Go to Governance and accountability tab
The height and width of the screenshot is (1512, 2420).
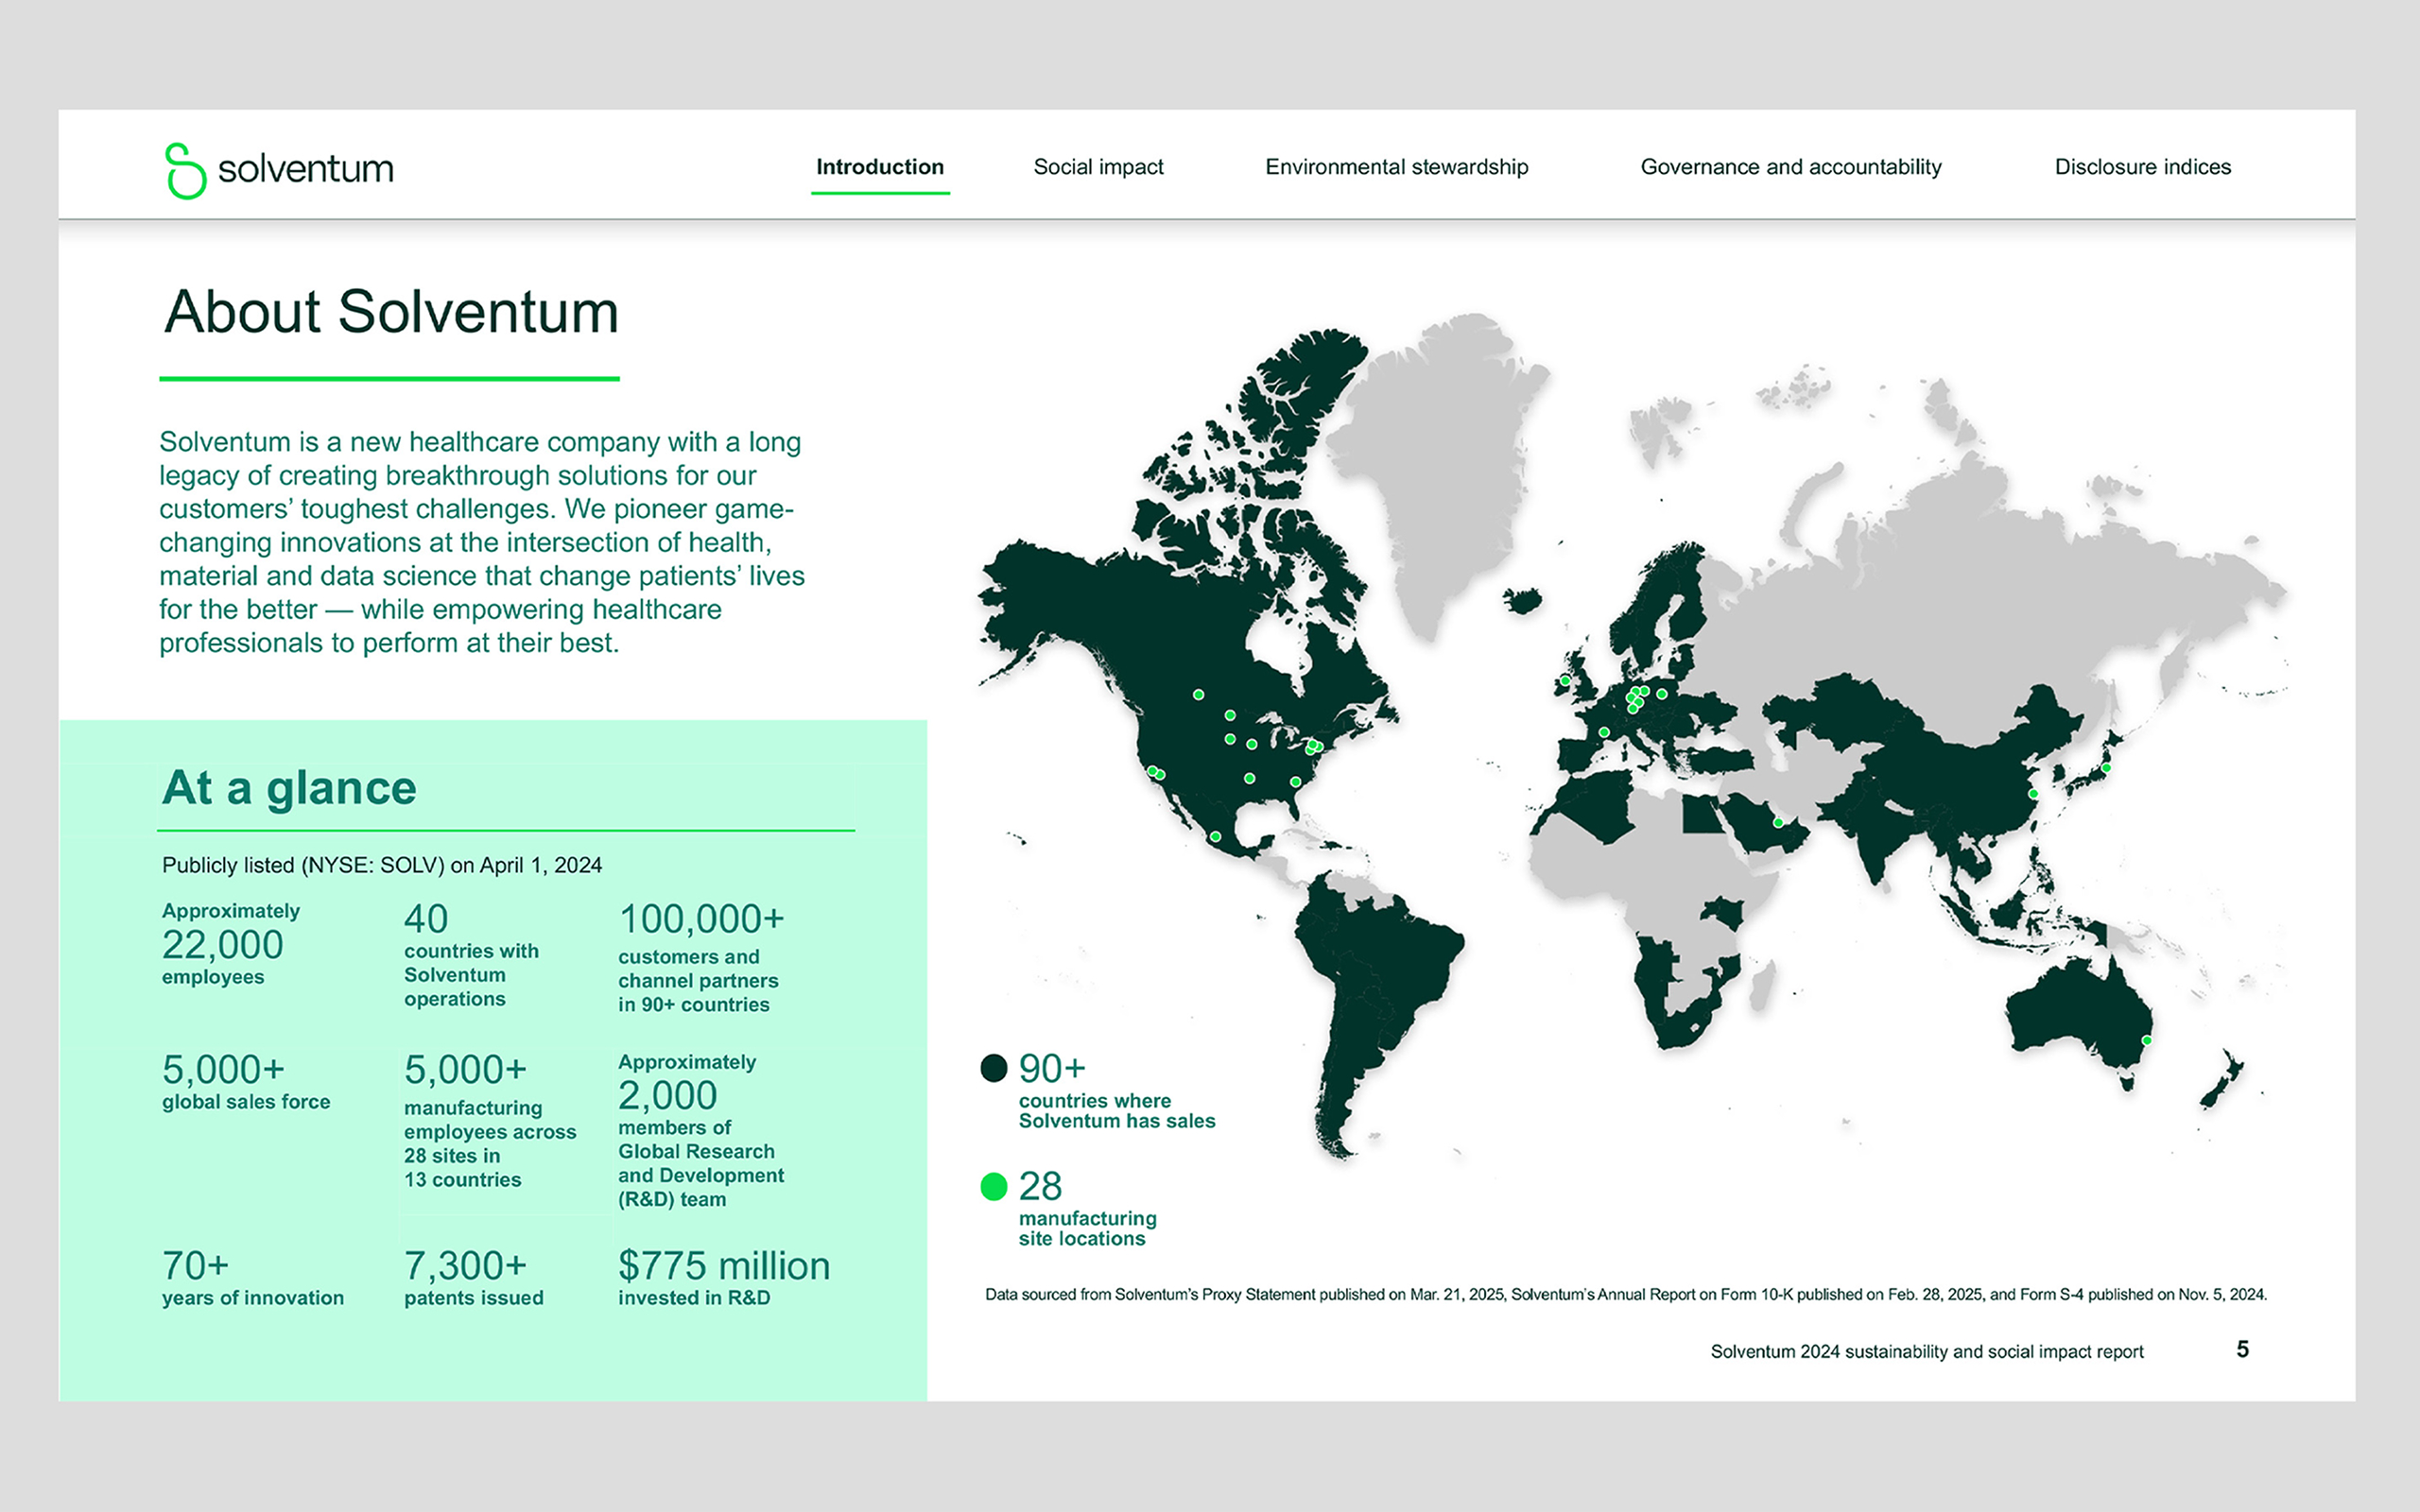tap(1790, 167)
